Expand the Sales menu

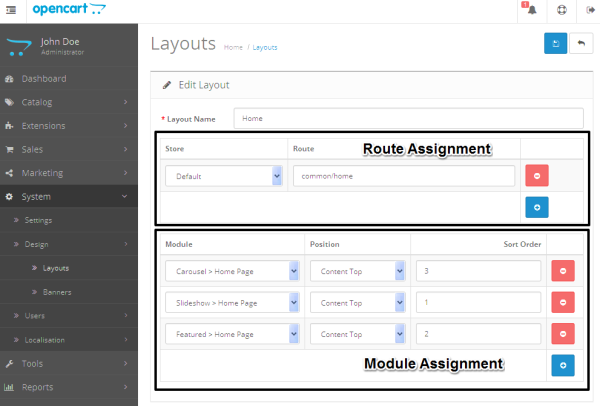[69, 149]
